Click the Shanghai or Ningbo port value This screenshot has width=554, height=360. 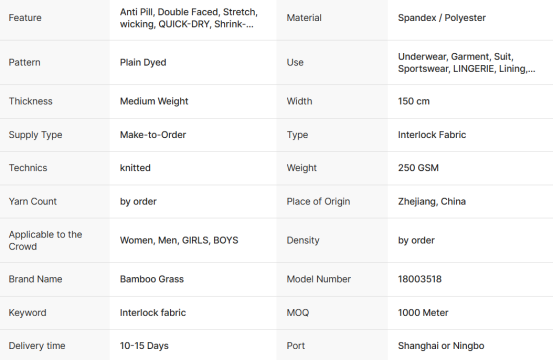pyautogui.click(x=441, y=346)
